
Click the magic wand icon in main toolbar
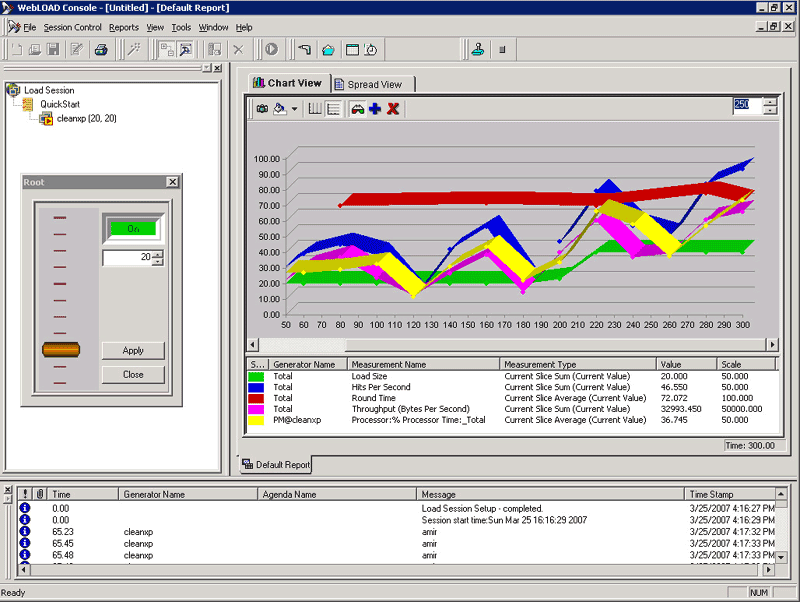point(133,49)
